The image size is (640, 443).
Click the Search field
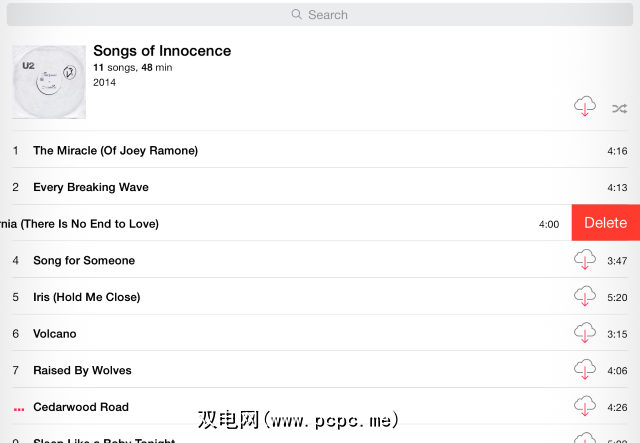point(320,15)
